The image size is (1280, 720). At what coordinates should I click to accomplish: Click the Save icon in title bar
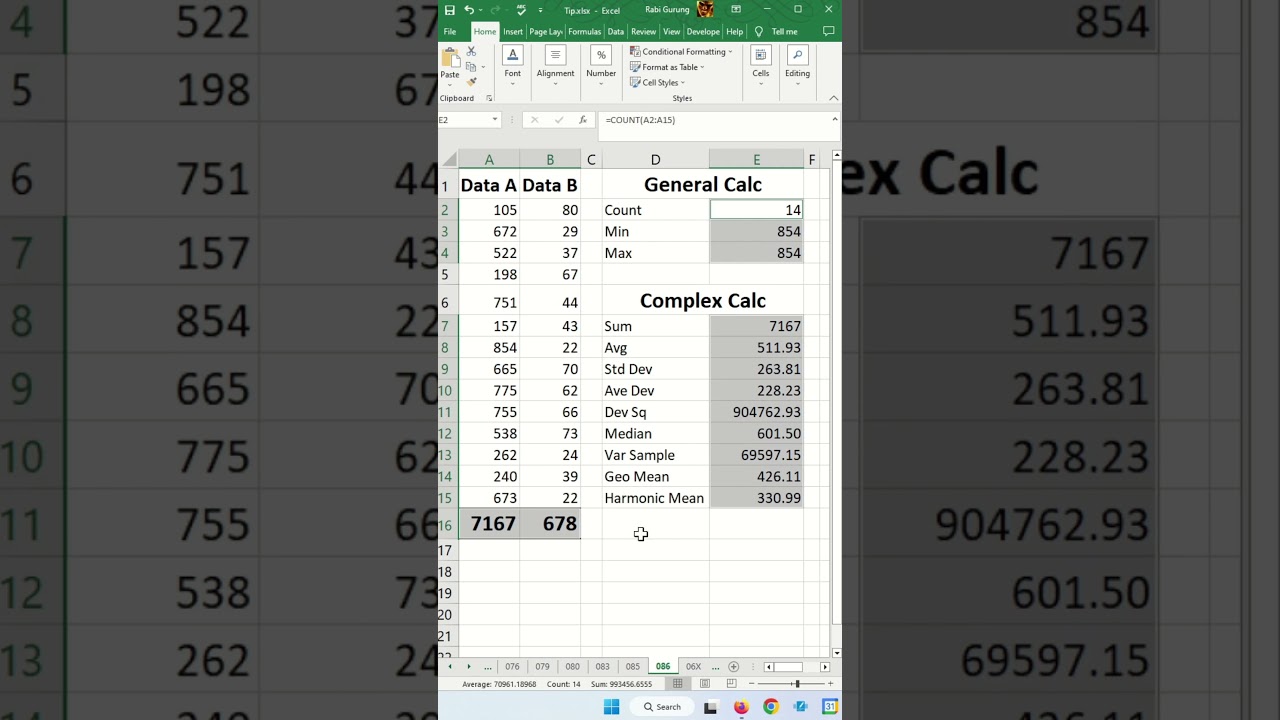pyautogui.click(x=450, y=10)
